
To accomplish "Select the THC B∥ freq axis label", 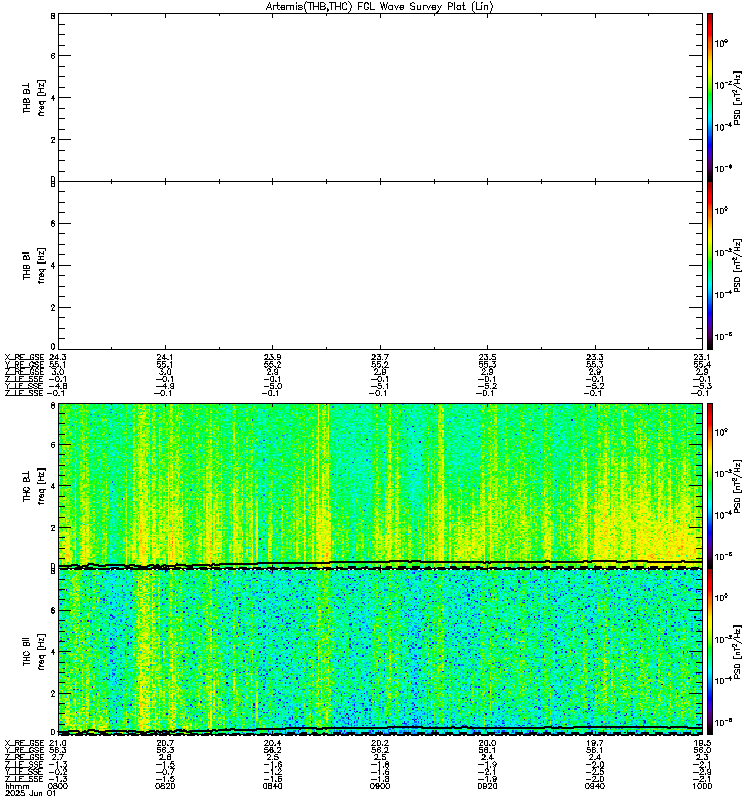I will click(34, 652).
